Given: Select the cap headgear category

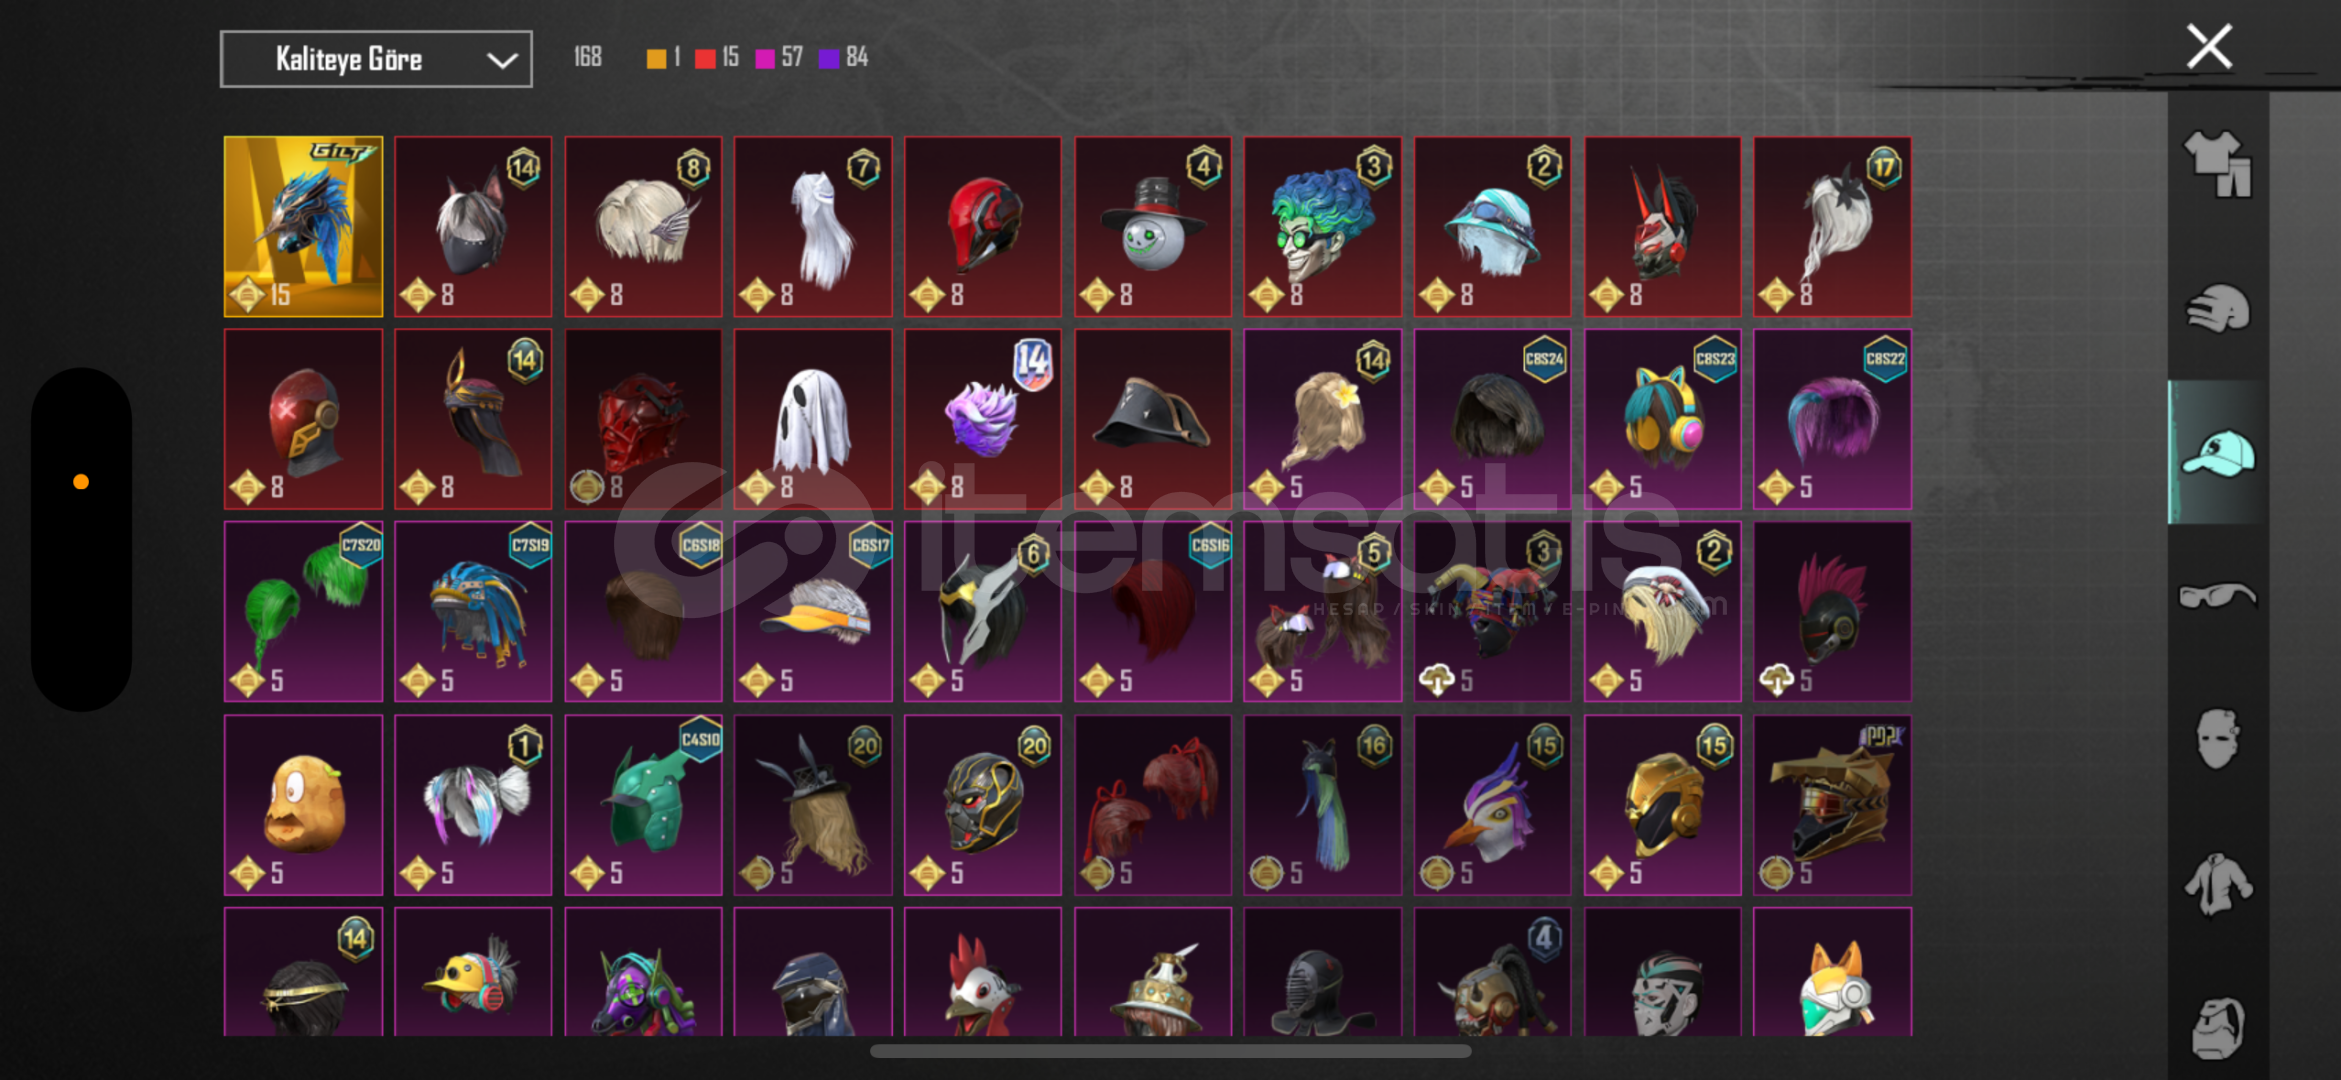Looking at the screenshot, I should (x=2217, y=452).
